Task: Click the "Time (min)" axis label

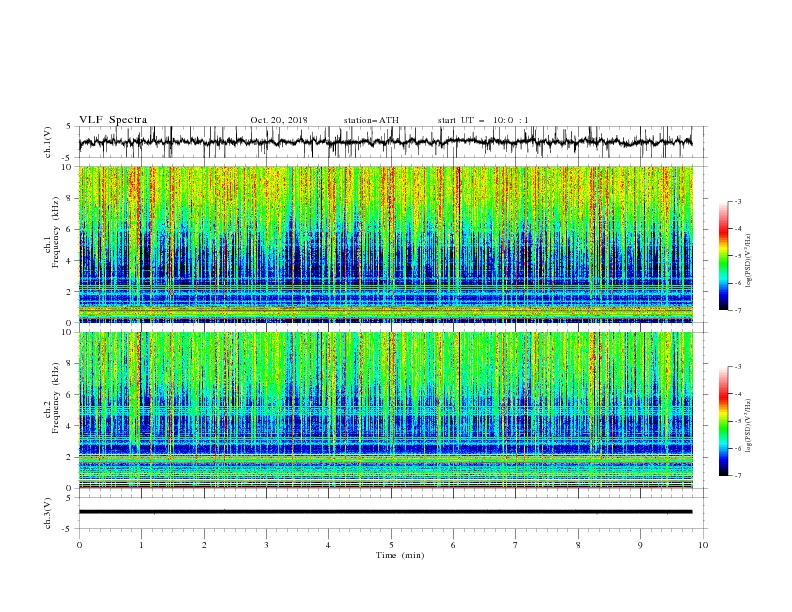Action: (400, 555)
